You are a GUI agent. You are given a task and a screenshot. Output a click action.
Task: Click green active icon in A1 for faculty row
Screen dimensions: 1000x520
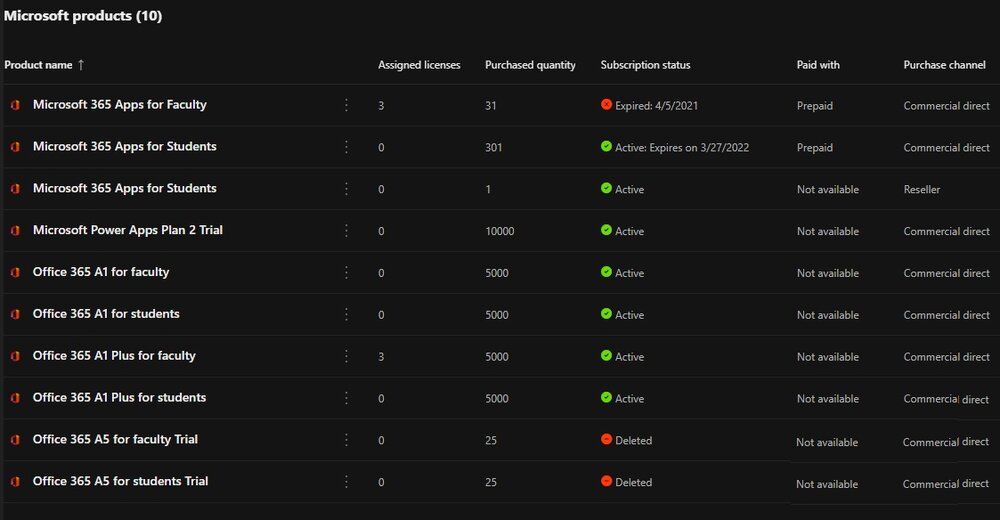click(606, 272)
